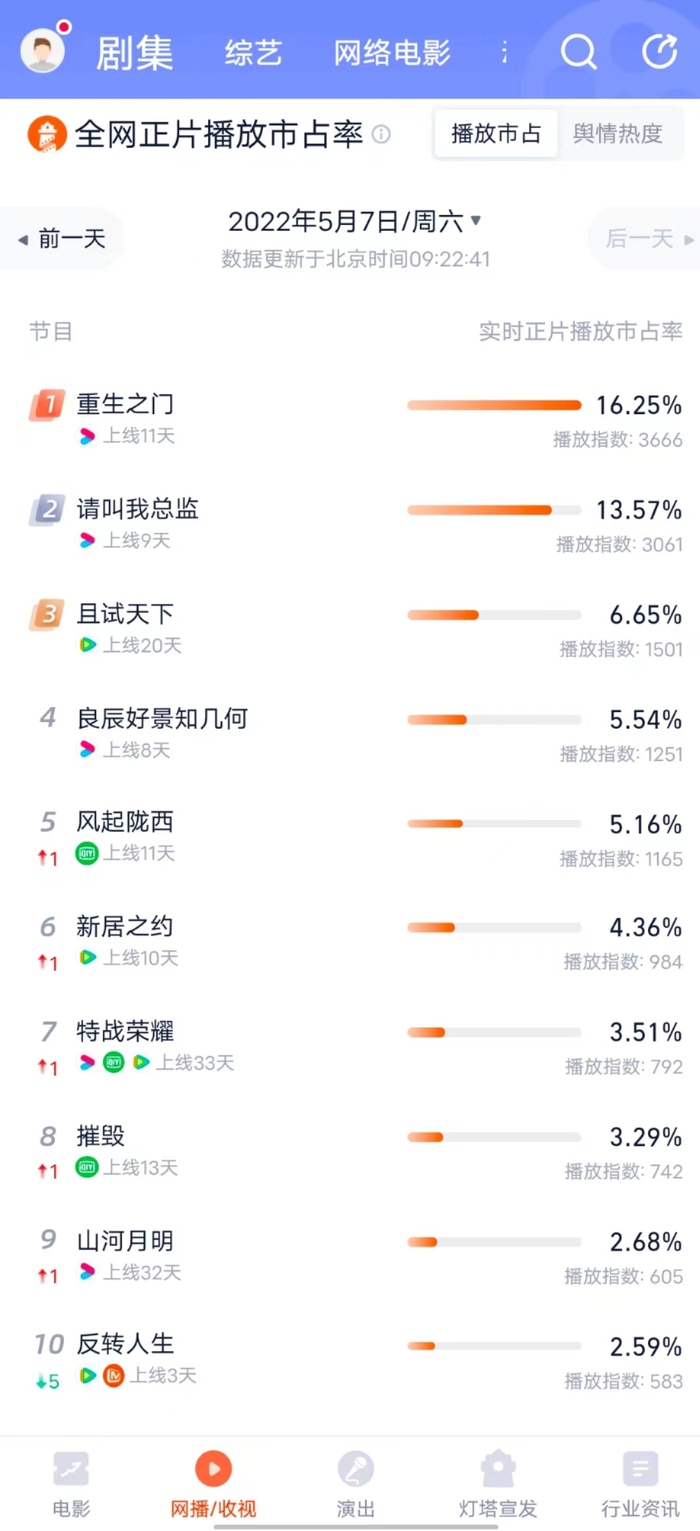Image resolution: width=700 pixels, height=1531 pixels.
Task: Open user profile avatar
Action: pos(42,50)
